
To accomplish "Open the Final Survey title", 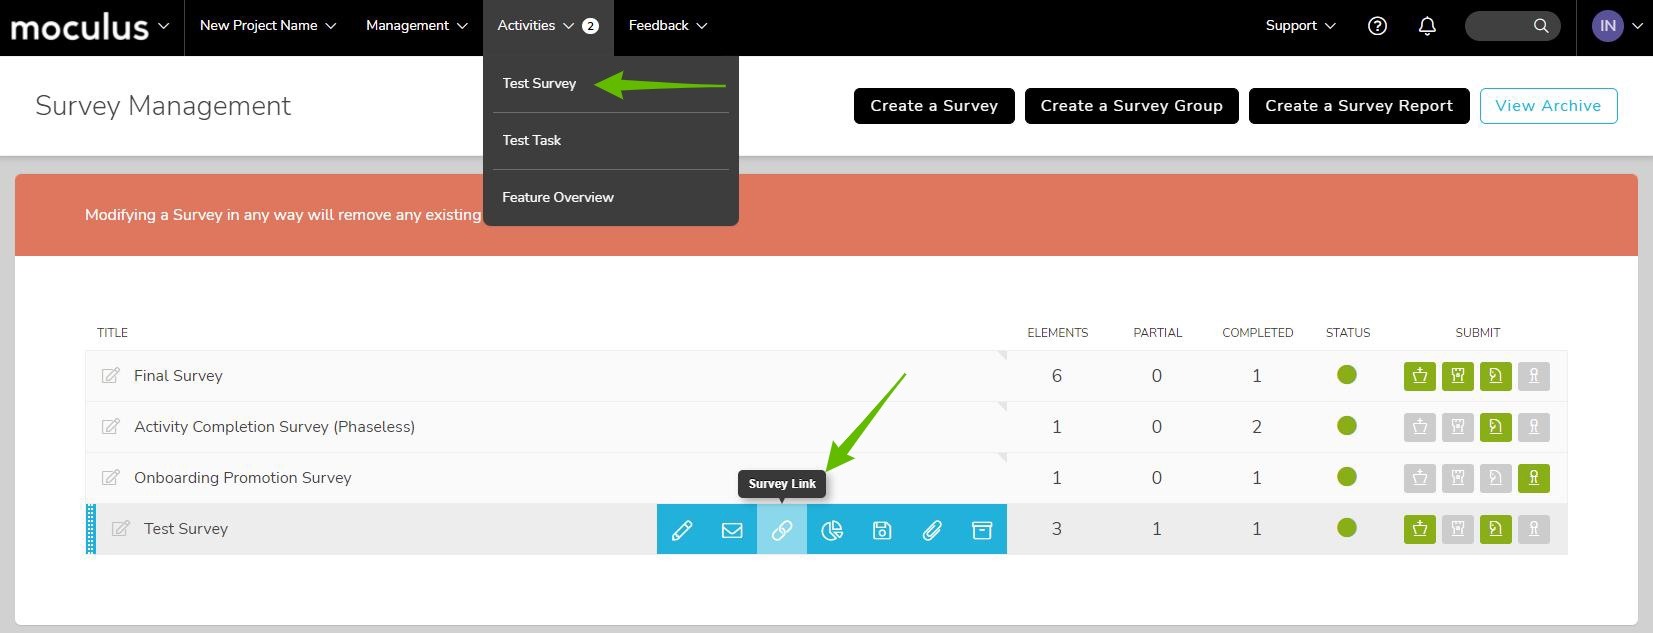I will tap(178, 376).
